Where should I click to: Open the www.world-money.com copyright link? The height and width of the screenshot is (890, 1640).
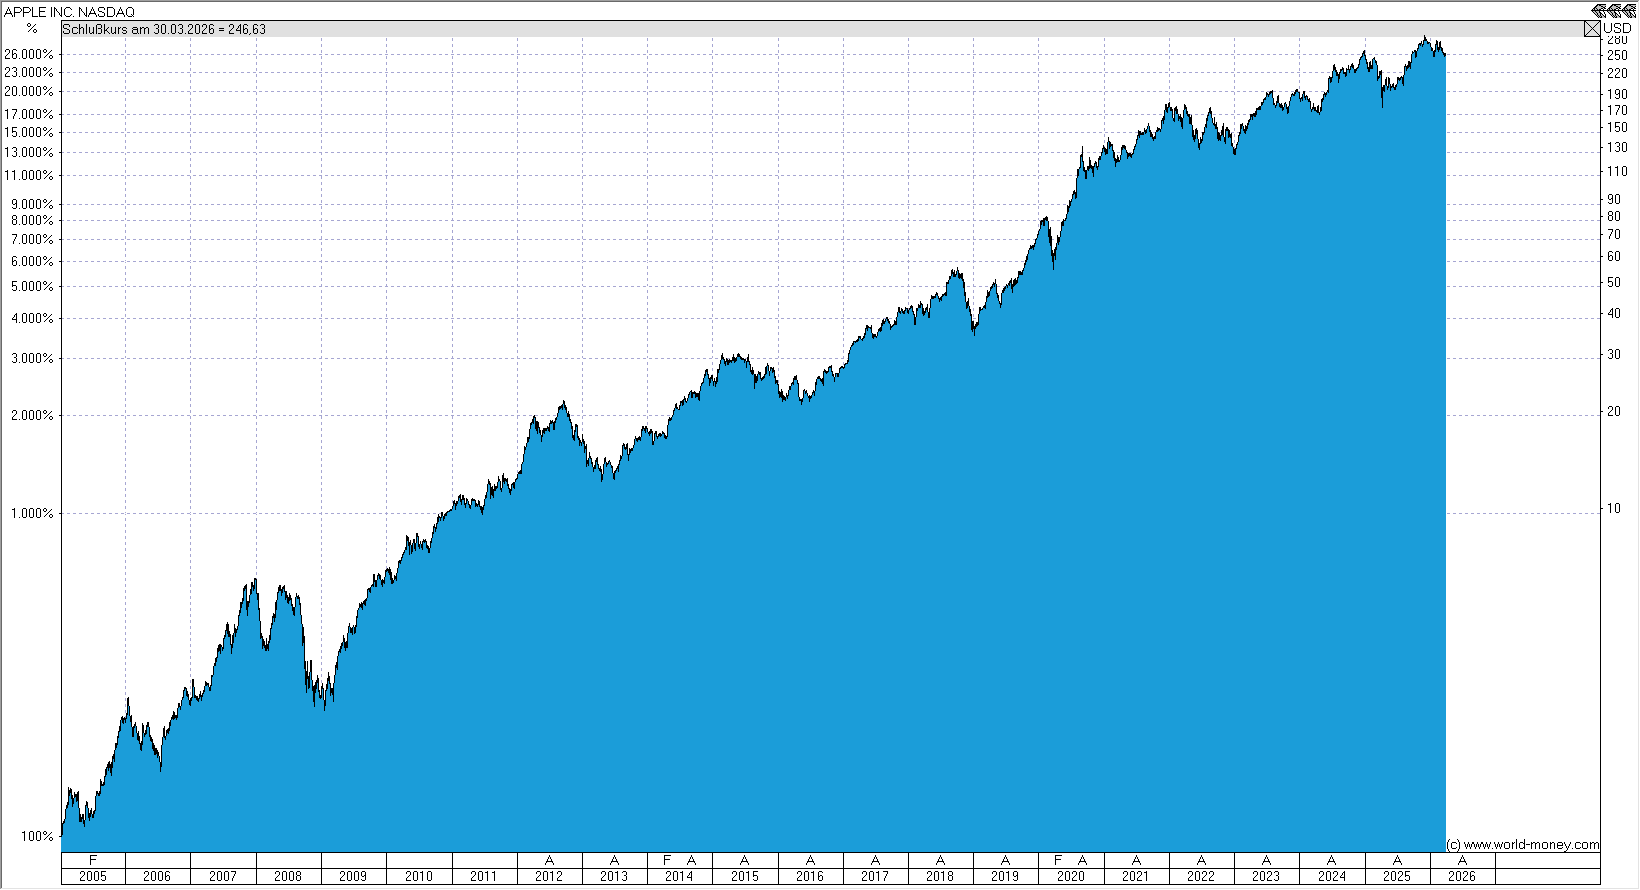pos(1523,845)
